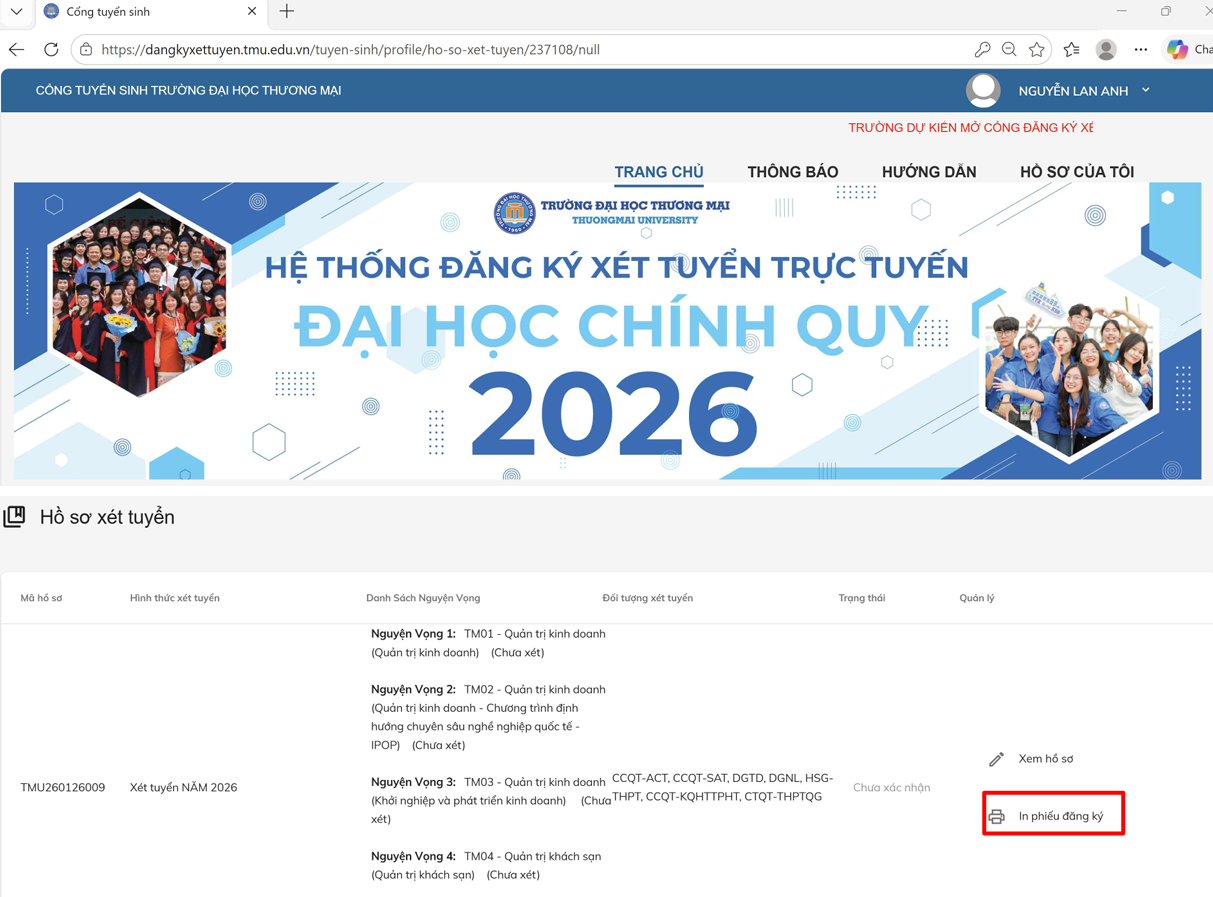Click the profile code TMU260126009
Screen dimensions: 1213x897
(x=63, y=788)
